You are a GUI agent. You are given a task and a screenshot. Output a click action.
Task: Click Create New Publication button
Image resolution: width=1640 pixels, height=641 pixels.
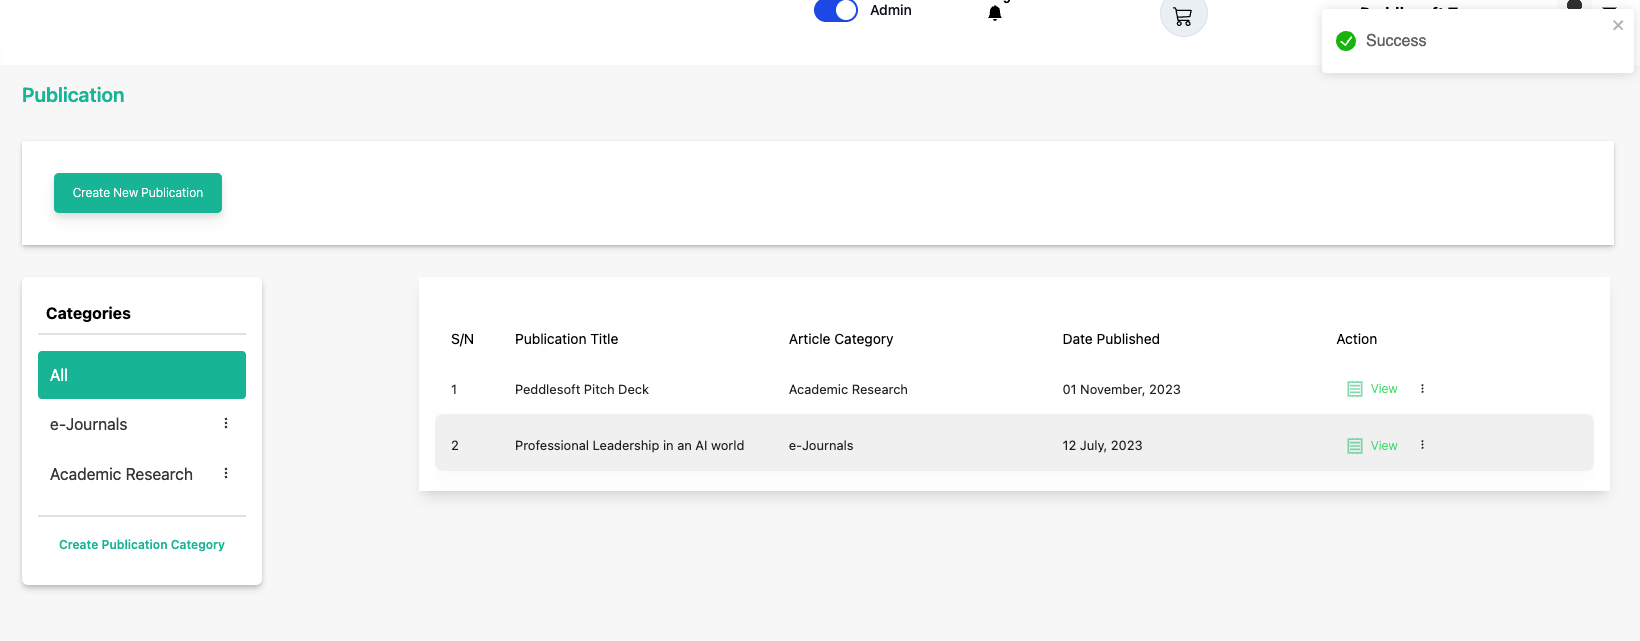(x=138, y=193)
